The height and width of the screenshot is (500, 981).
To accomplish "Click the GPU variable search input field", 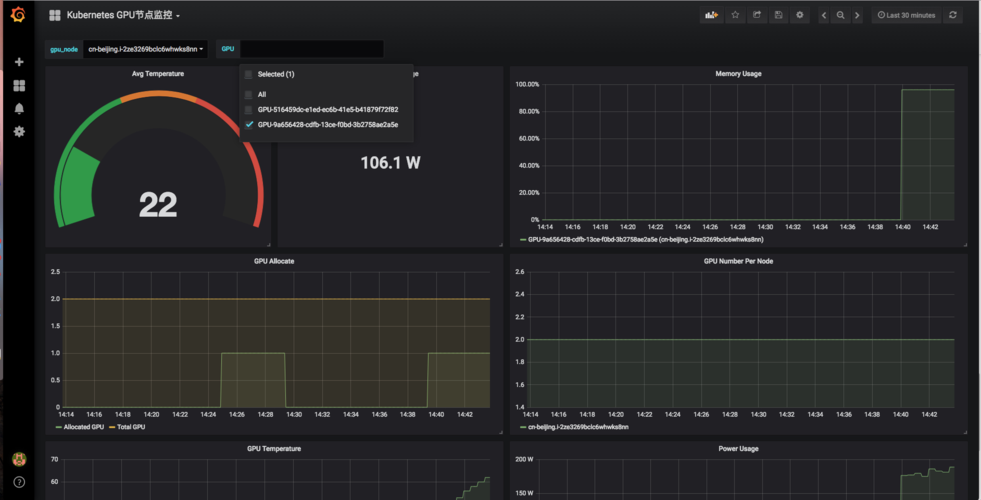I will 311,49.
